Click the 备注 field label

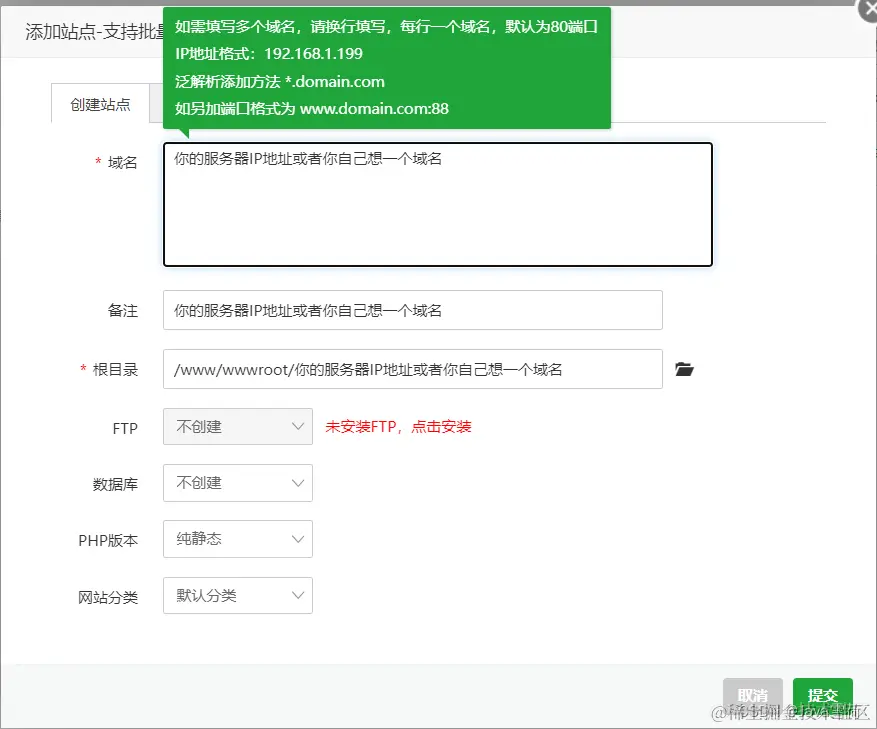tap(122, 311)
